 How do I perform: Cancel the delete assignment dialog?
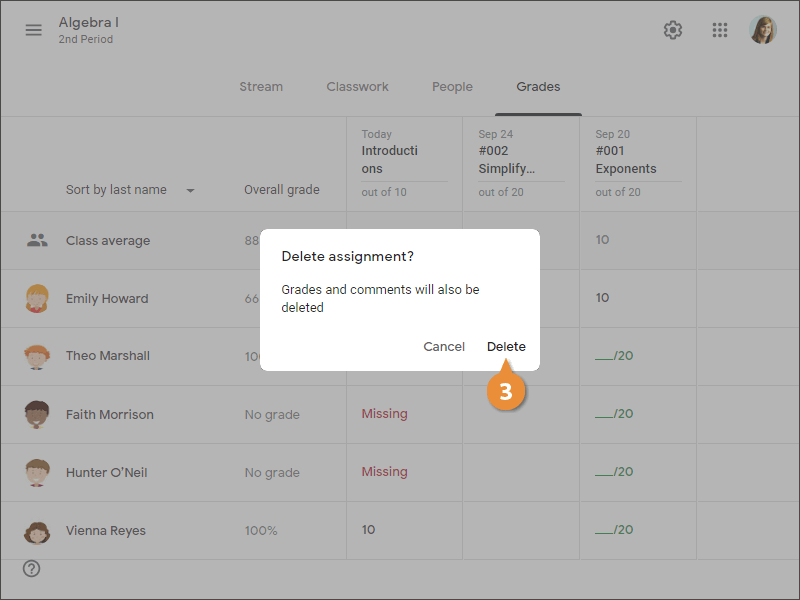pos(444,346)
